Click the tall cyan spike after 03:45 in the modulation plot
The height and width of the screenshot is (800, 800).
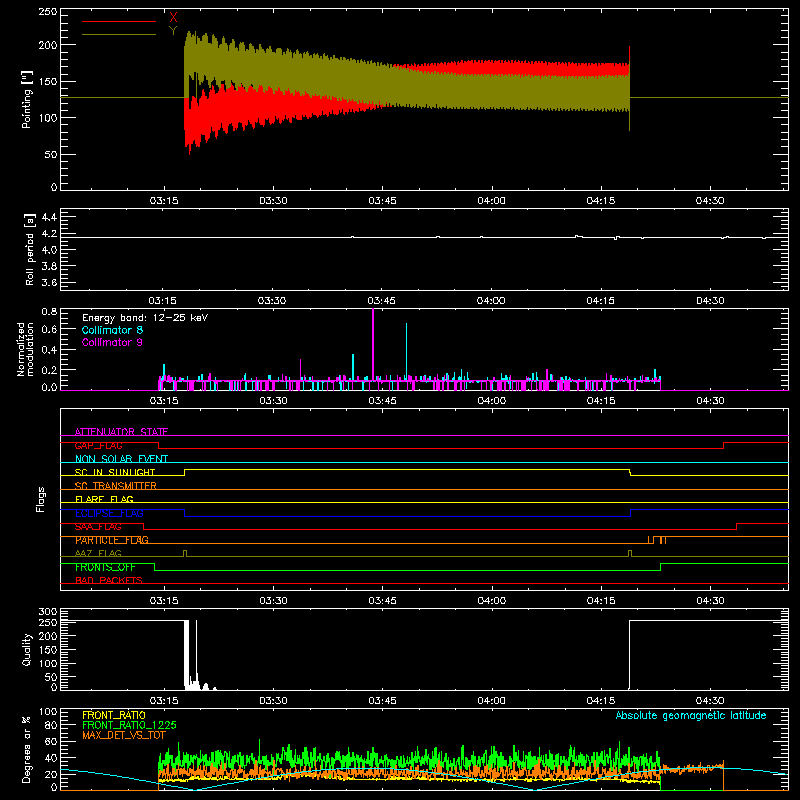(407, 352)
